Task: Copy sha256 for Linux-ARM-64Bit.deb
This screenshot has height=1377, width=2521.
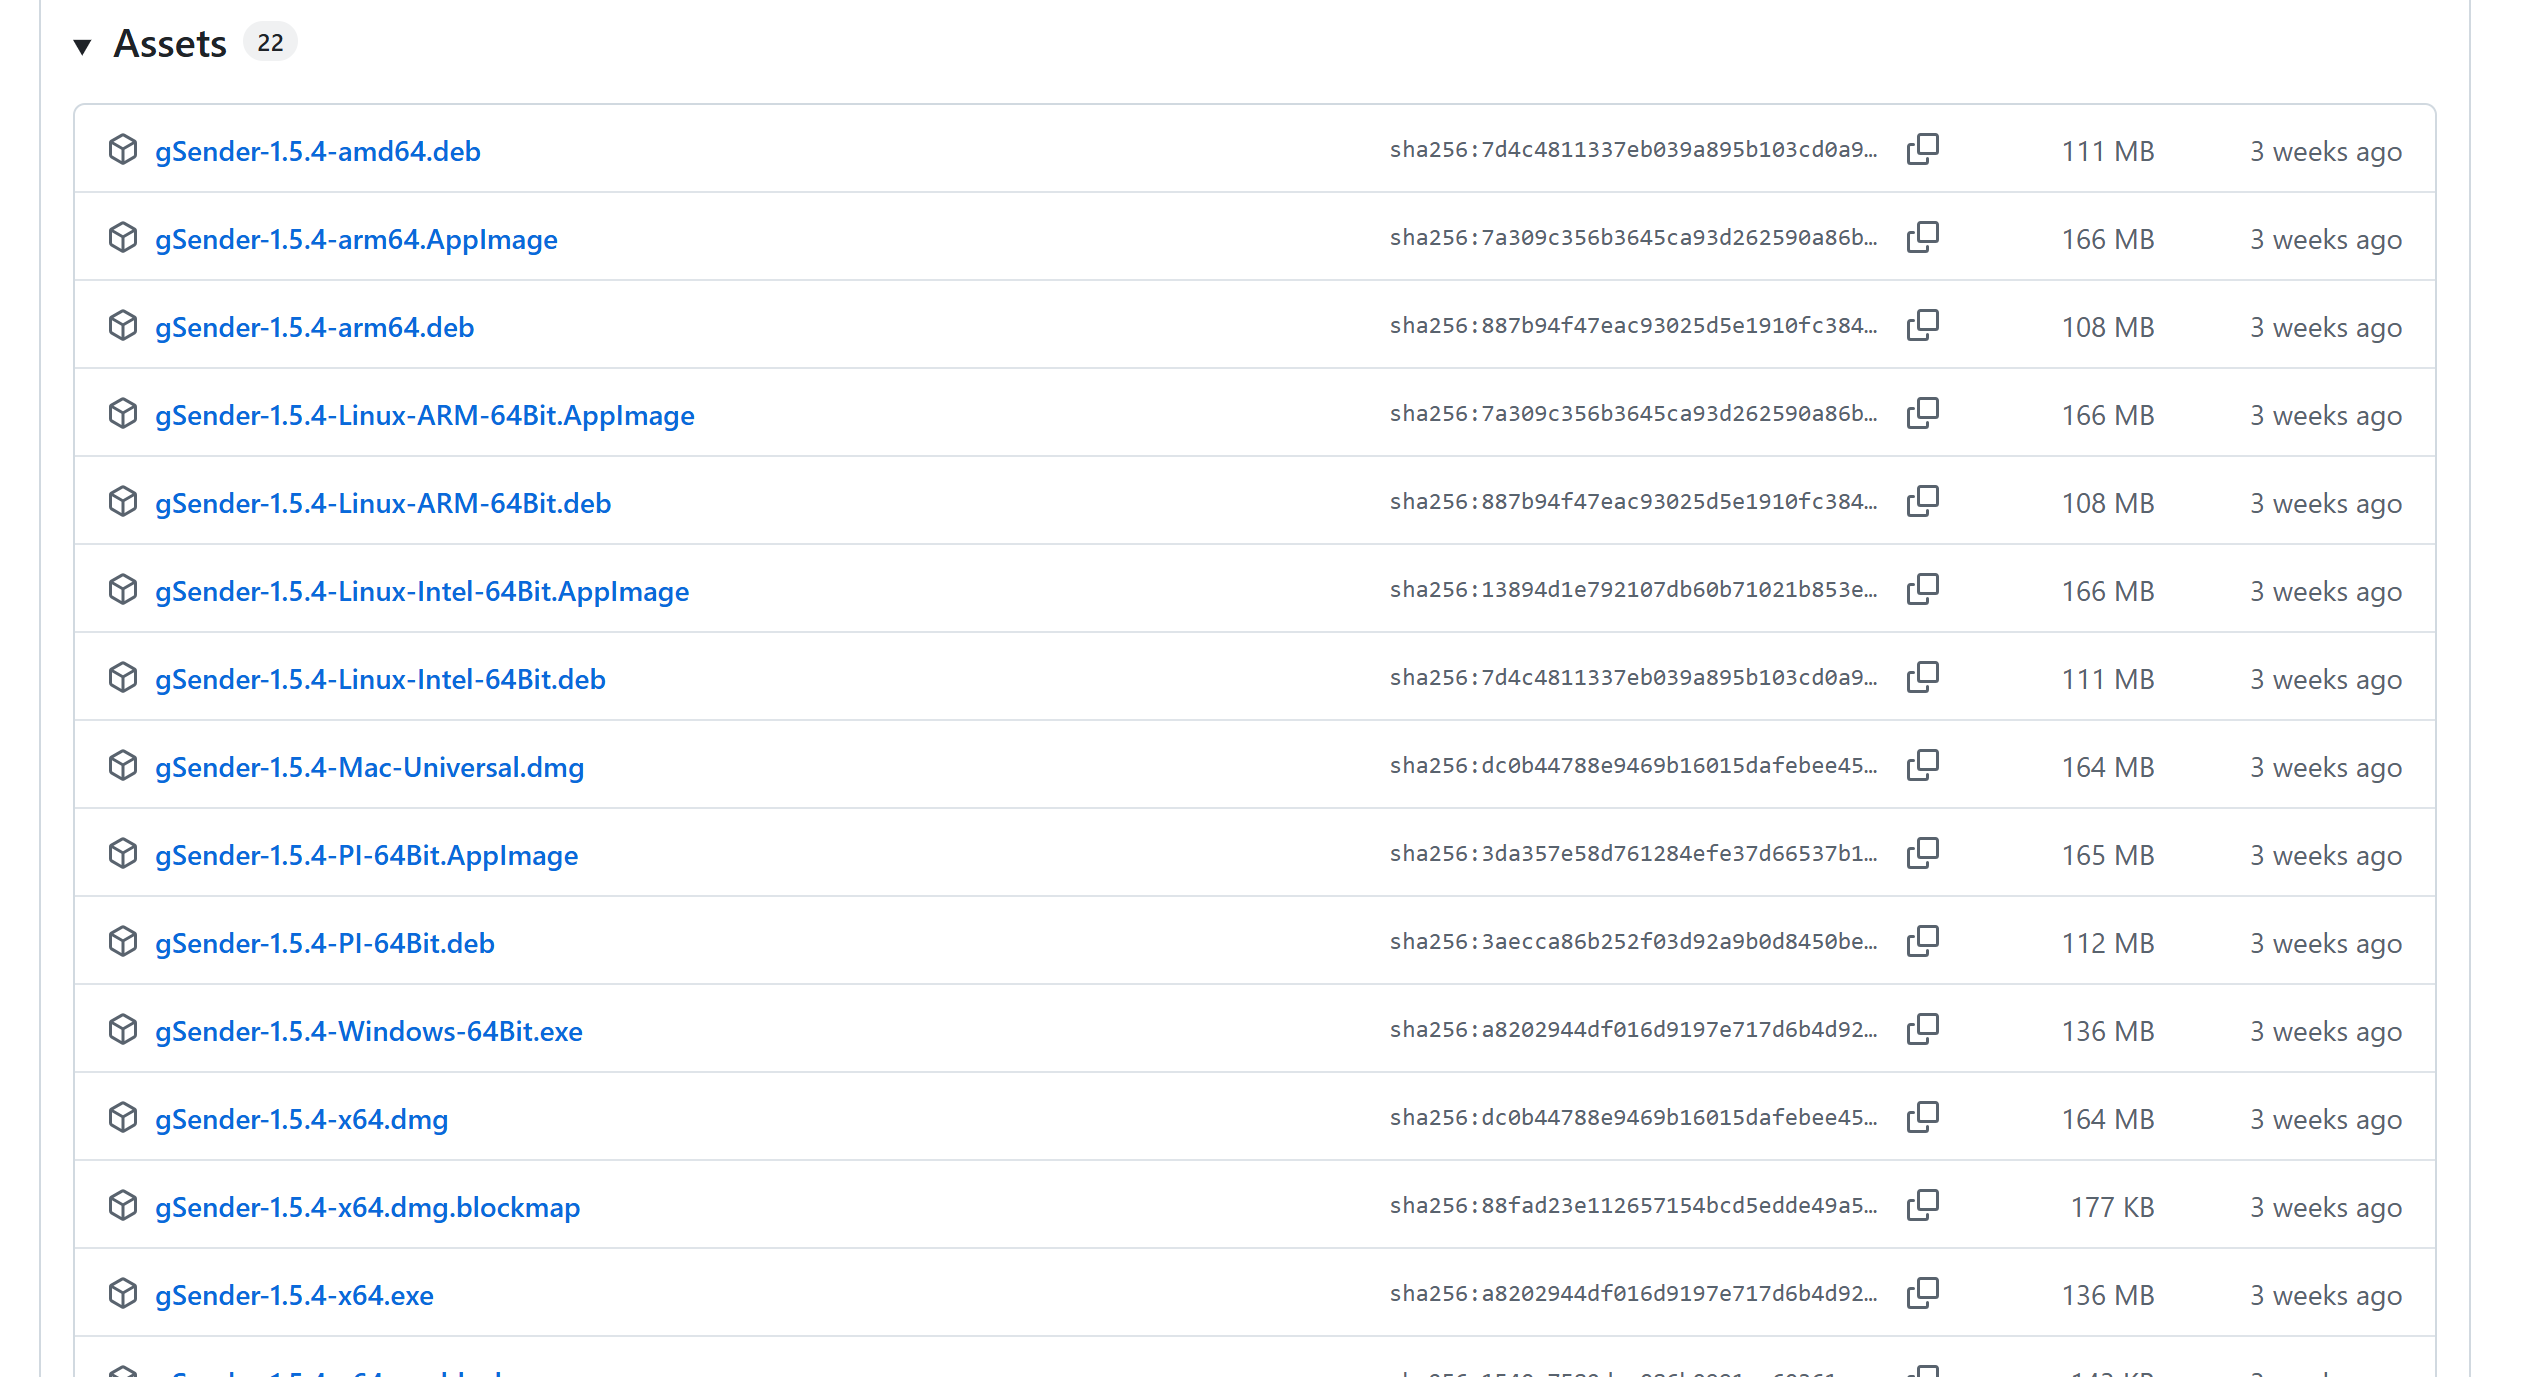Action: 1922,502
